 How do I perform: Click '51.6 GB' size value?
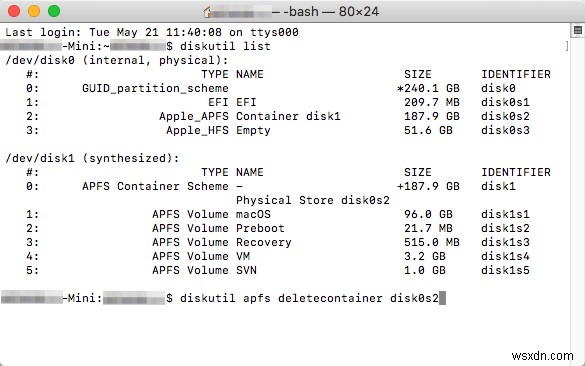click(x=428, y=130)
